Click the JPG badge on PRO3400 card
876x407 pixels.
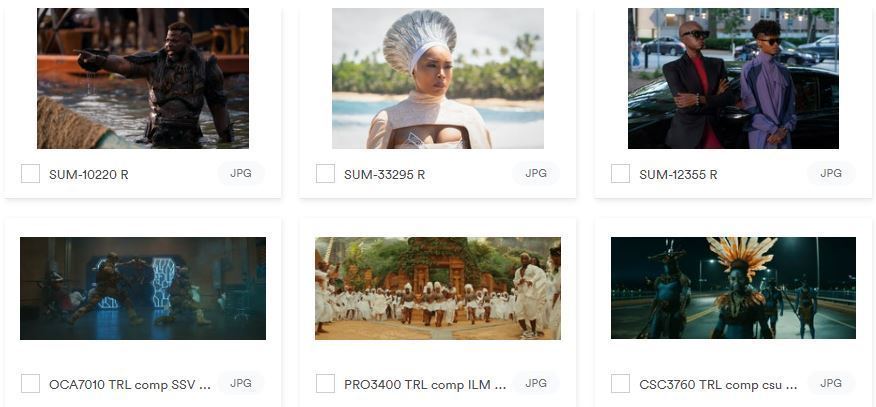[536, 384]
